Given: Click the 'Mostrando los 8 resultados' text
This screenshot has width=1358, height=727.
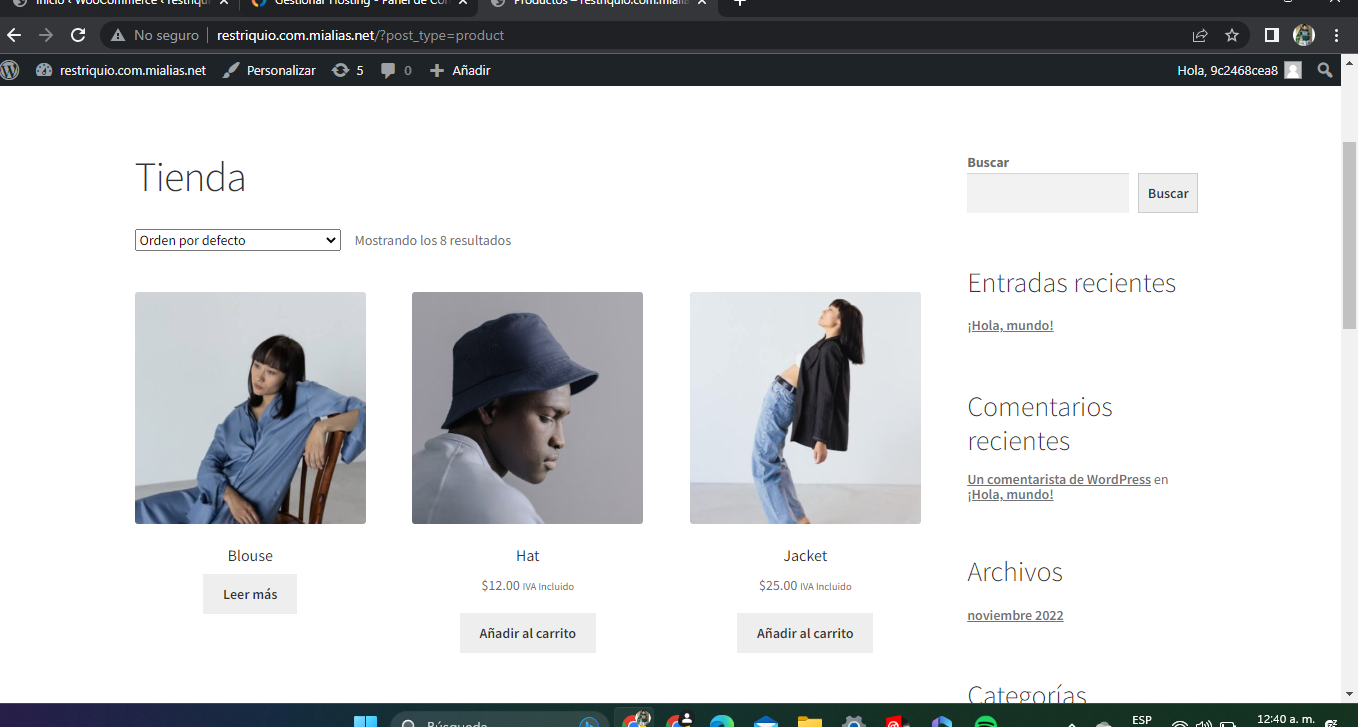Looking at the screenshot, I should [433, 240].
